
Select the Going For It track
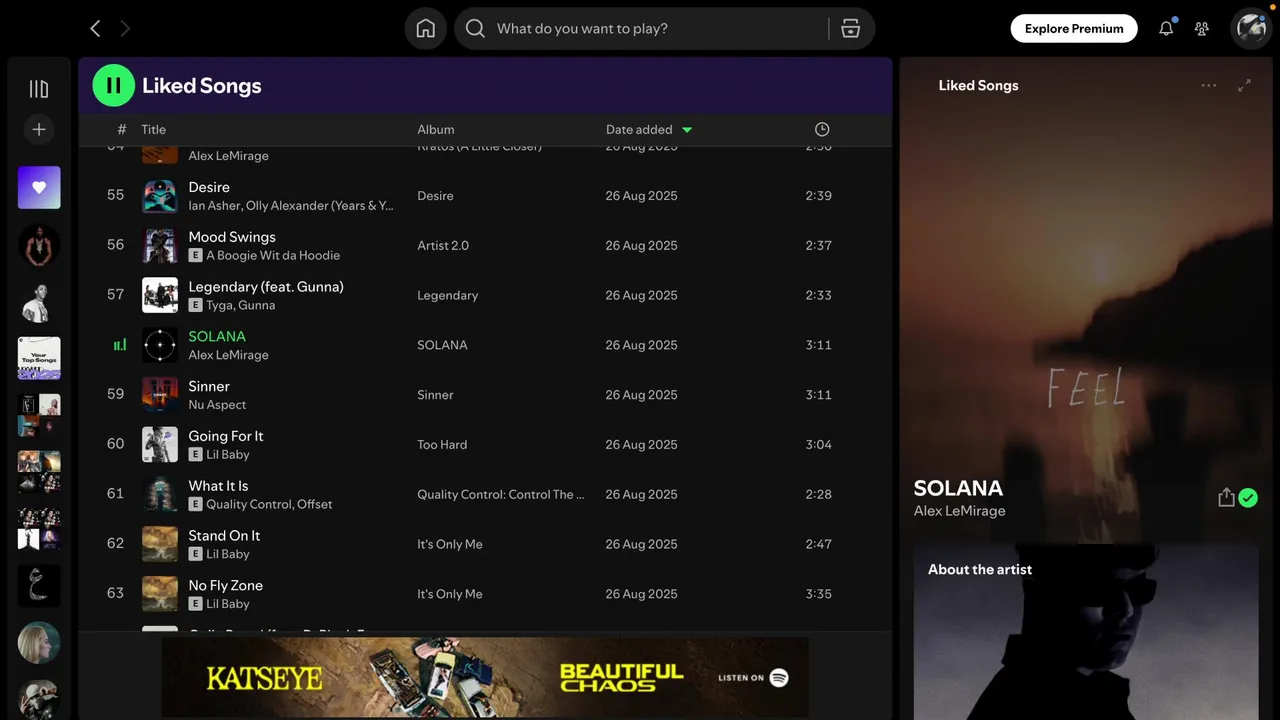click(x=226, y=436)
